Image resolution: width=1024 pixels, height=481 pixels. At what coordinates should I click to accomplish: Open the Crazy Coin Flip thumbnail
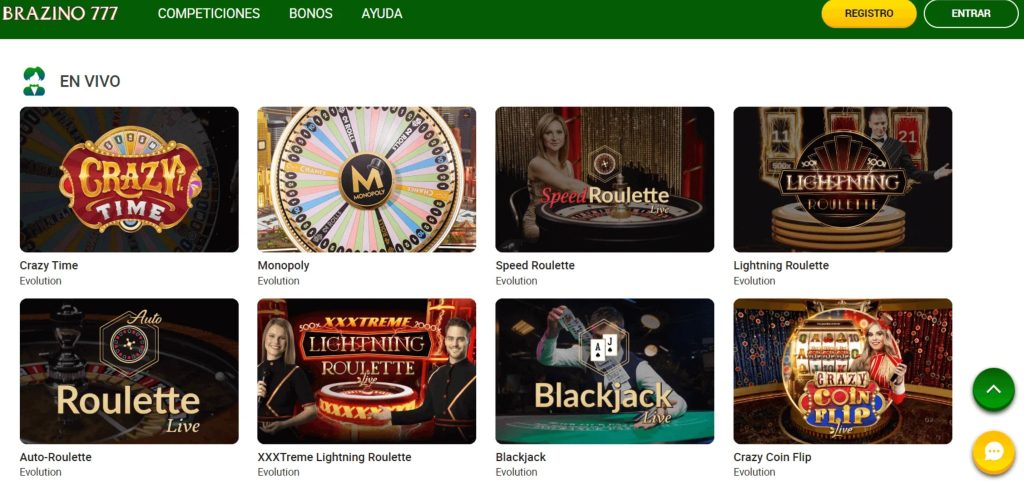coord(843,371)
